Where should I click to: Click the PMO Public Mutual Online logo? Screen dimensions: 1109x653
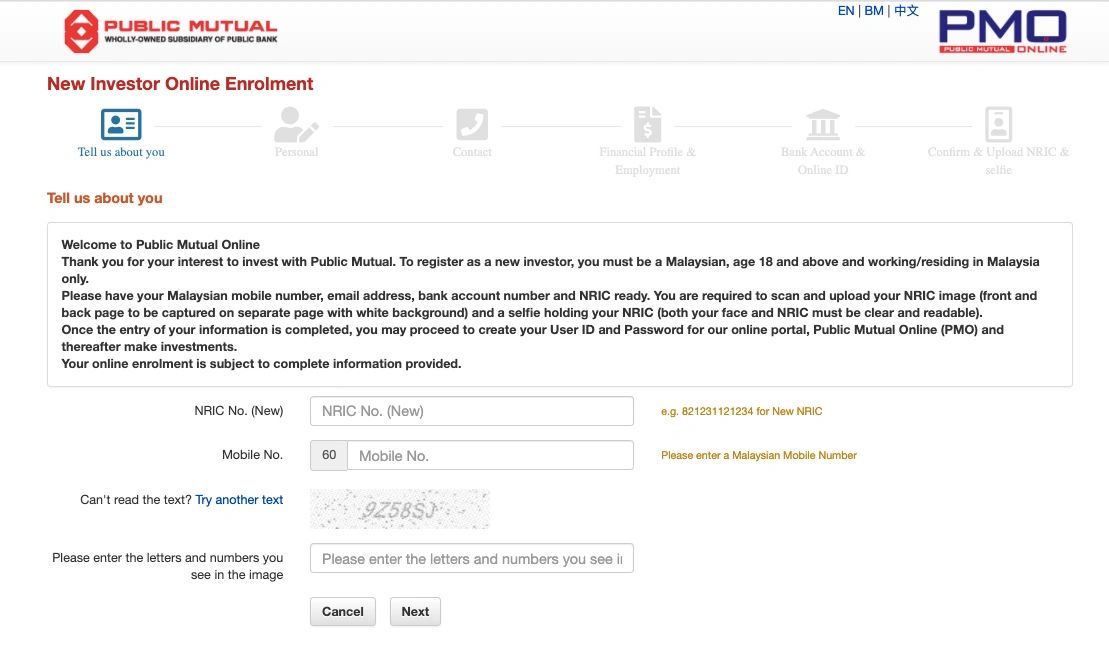pos(1002,32)
